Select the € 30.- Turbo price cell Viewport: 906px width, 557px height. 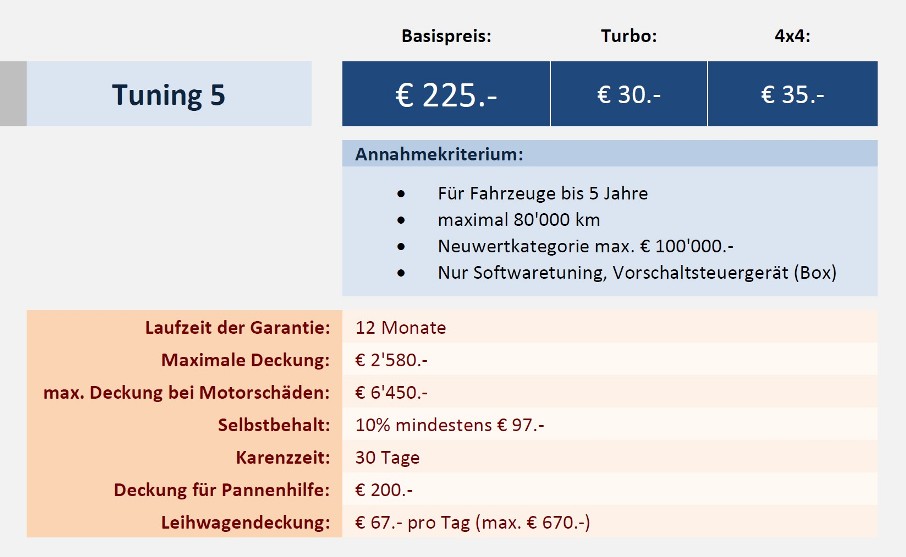(629, 94)
